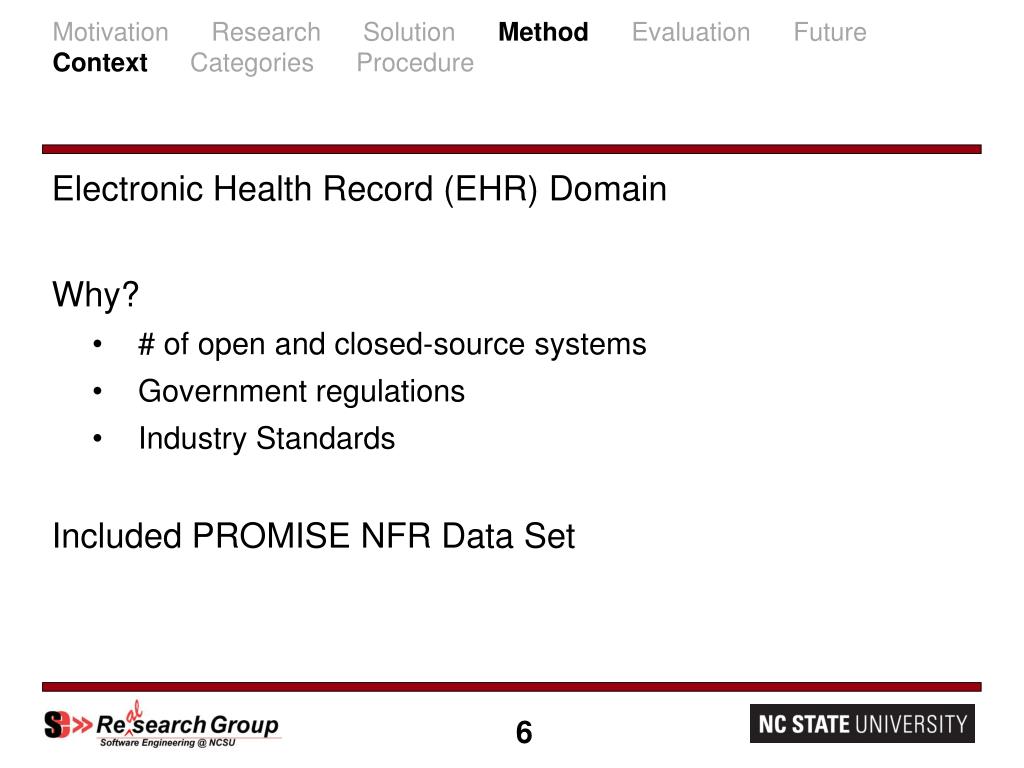Open the Future section
1024x768 pixels.
tap(829, 32)
